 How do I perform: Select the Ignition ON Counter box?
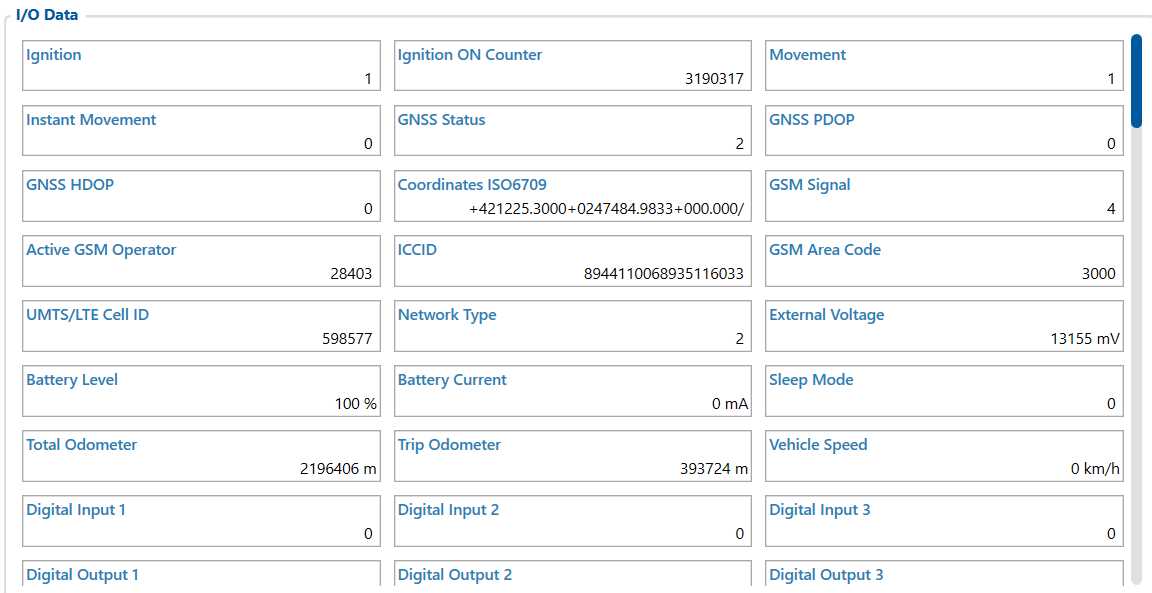click(572, 66)
